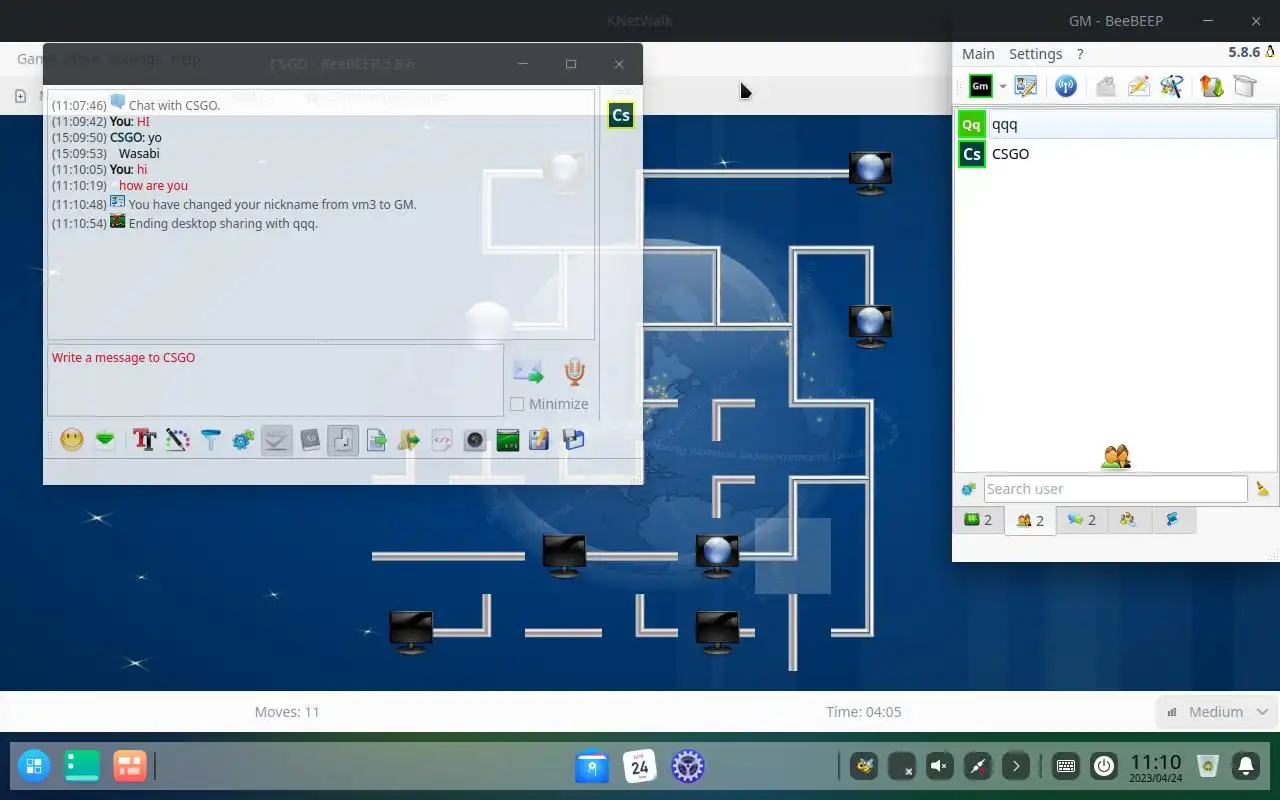Click the top-right globe computer in KNetWalk
The height and width of the screenshot is (800, 1280).
coord(870,173)
